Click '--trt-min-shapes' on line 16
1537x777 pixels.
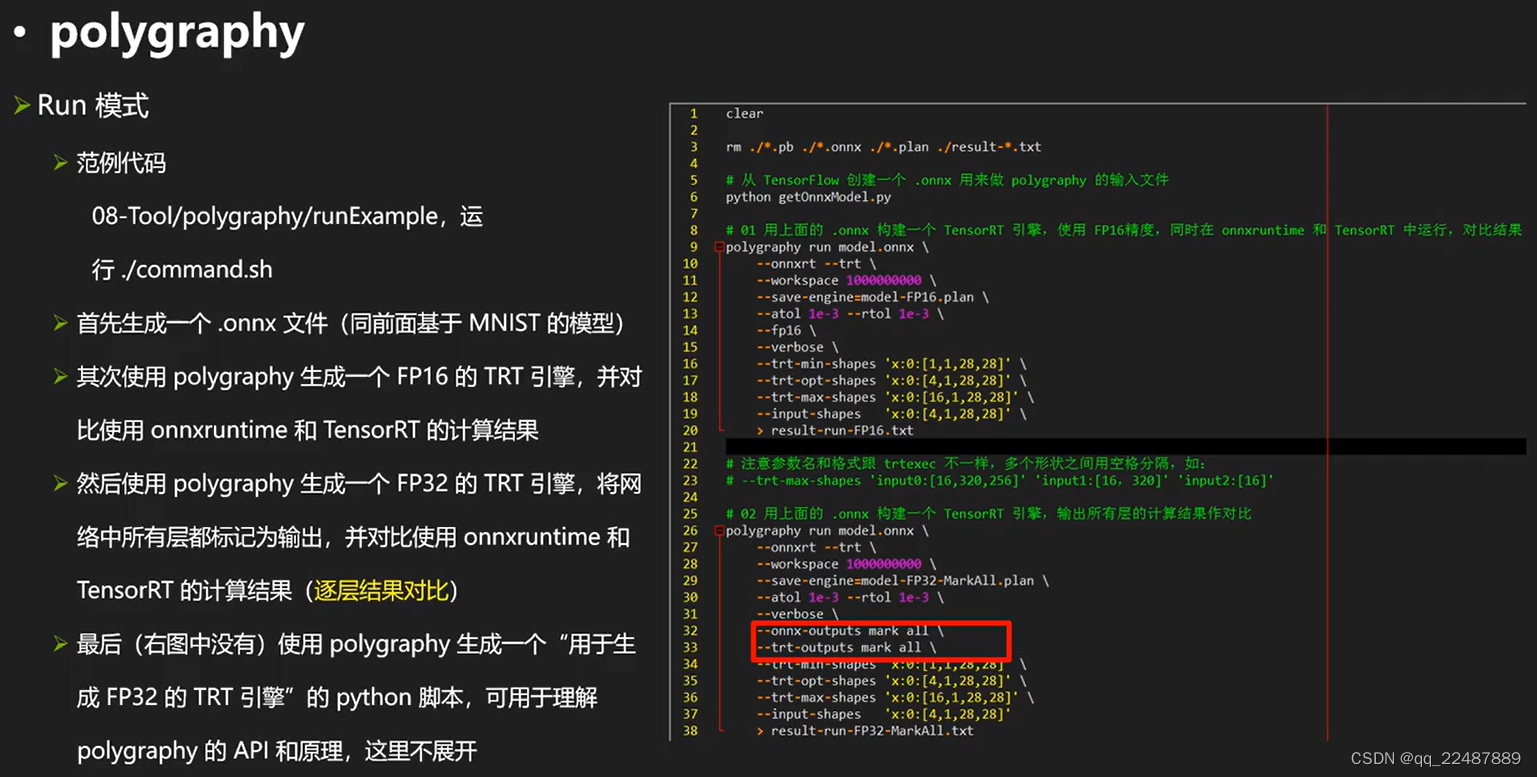(891, 364)
